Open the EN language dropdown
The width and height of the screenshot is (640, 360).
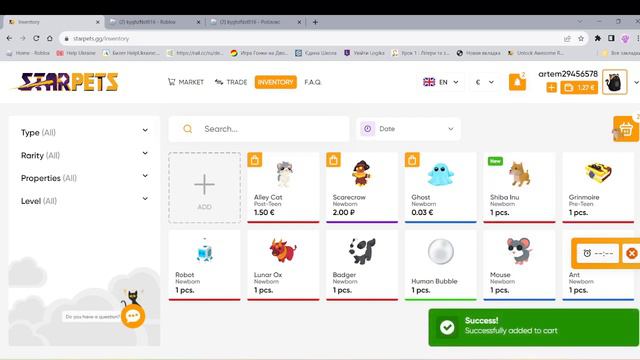click(441, 82)
